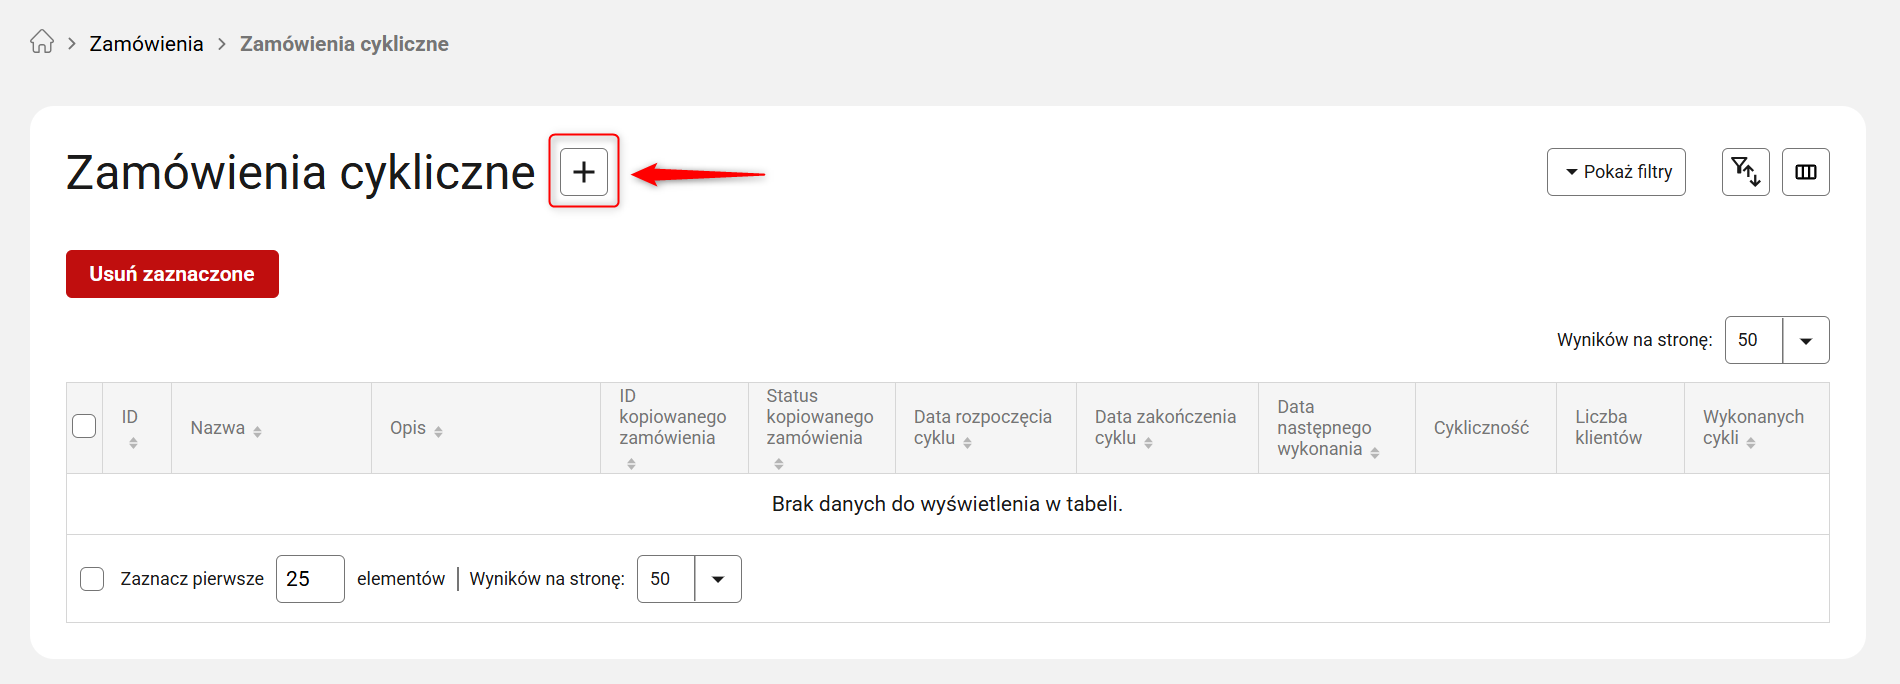Check the Zaznacz pierwsze checkbox
The height and width of the screenshot is (684, 1900).
[92, 579]
